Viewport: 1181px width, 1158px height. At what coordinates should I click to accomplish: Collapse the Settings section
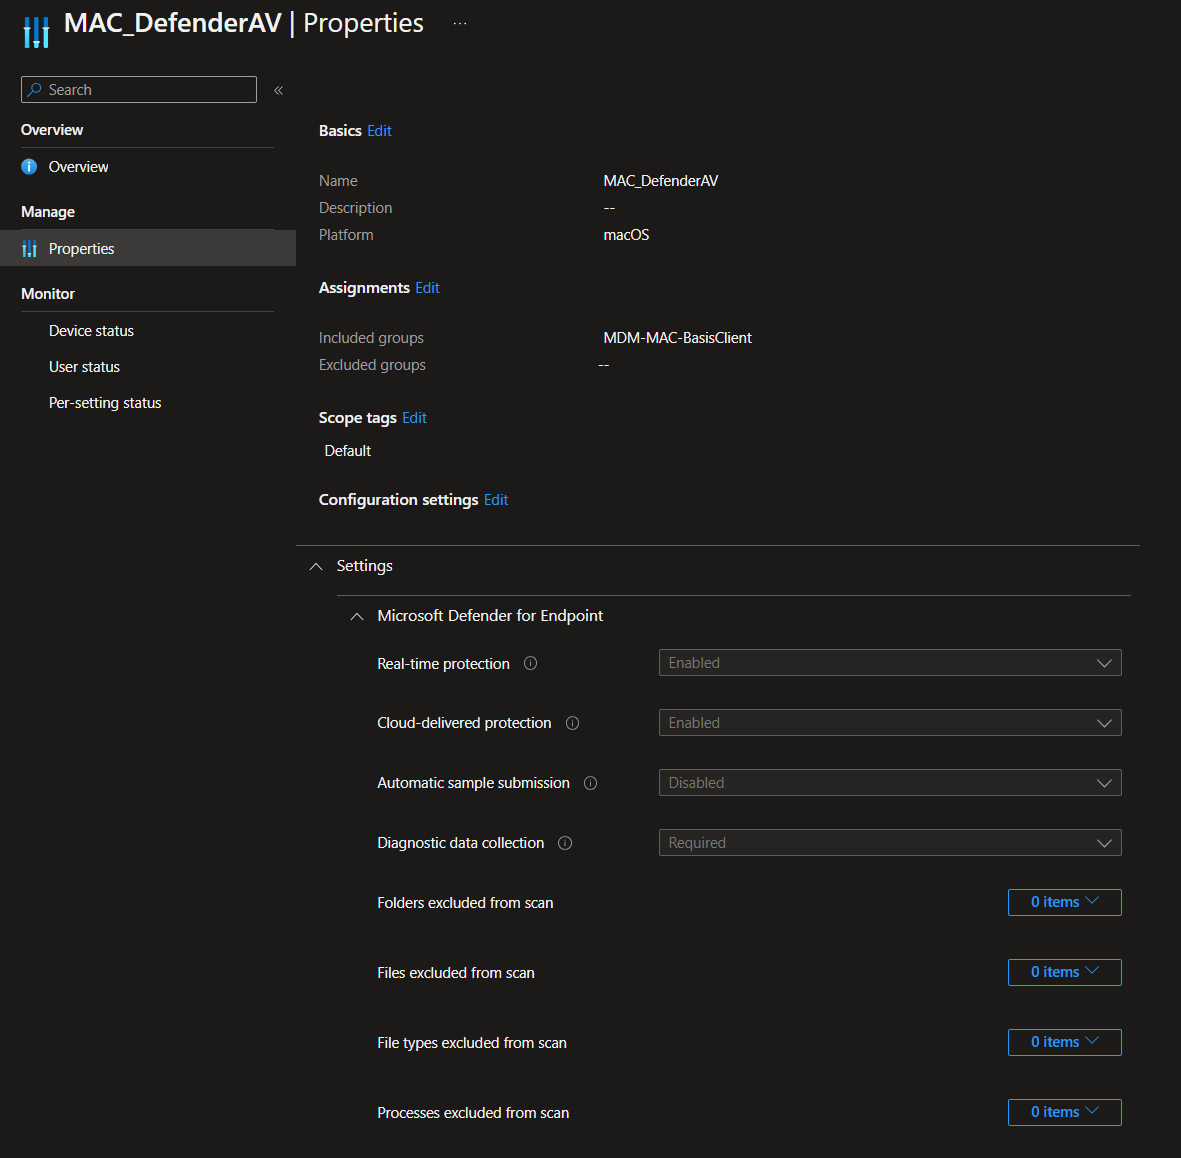pyautogui.click(x=316, y=566)
